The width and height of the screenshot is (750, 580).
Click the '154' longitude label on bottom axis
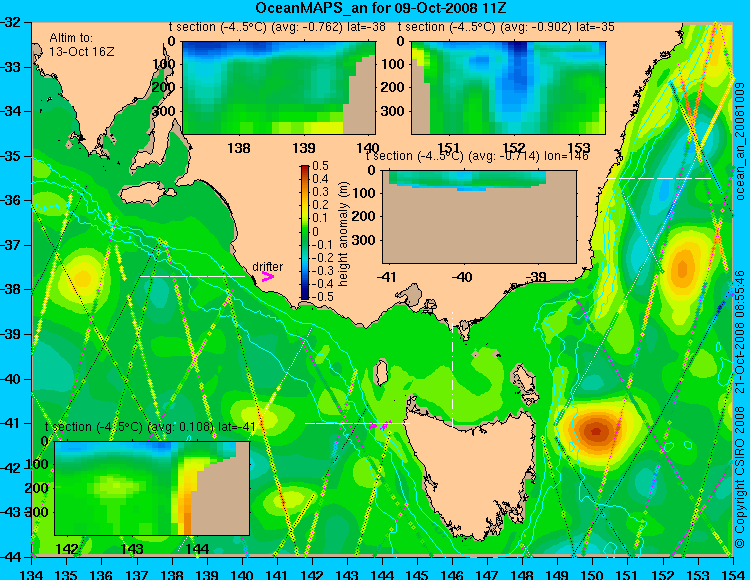[733, 574]
